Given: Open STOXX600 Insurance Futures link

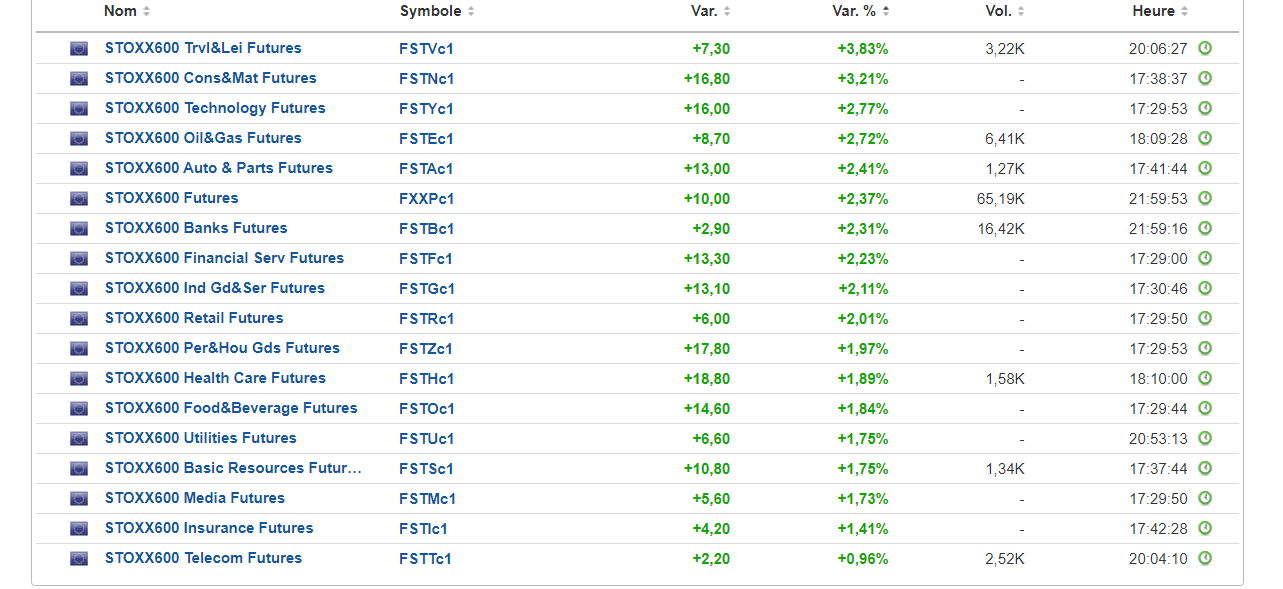Looking at the screenshot, I should (209, 528).
